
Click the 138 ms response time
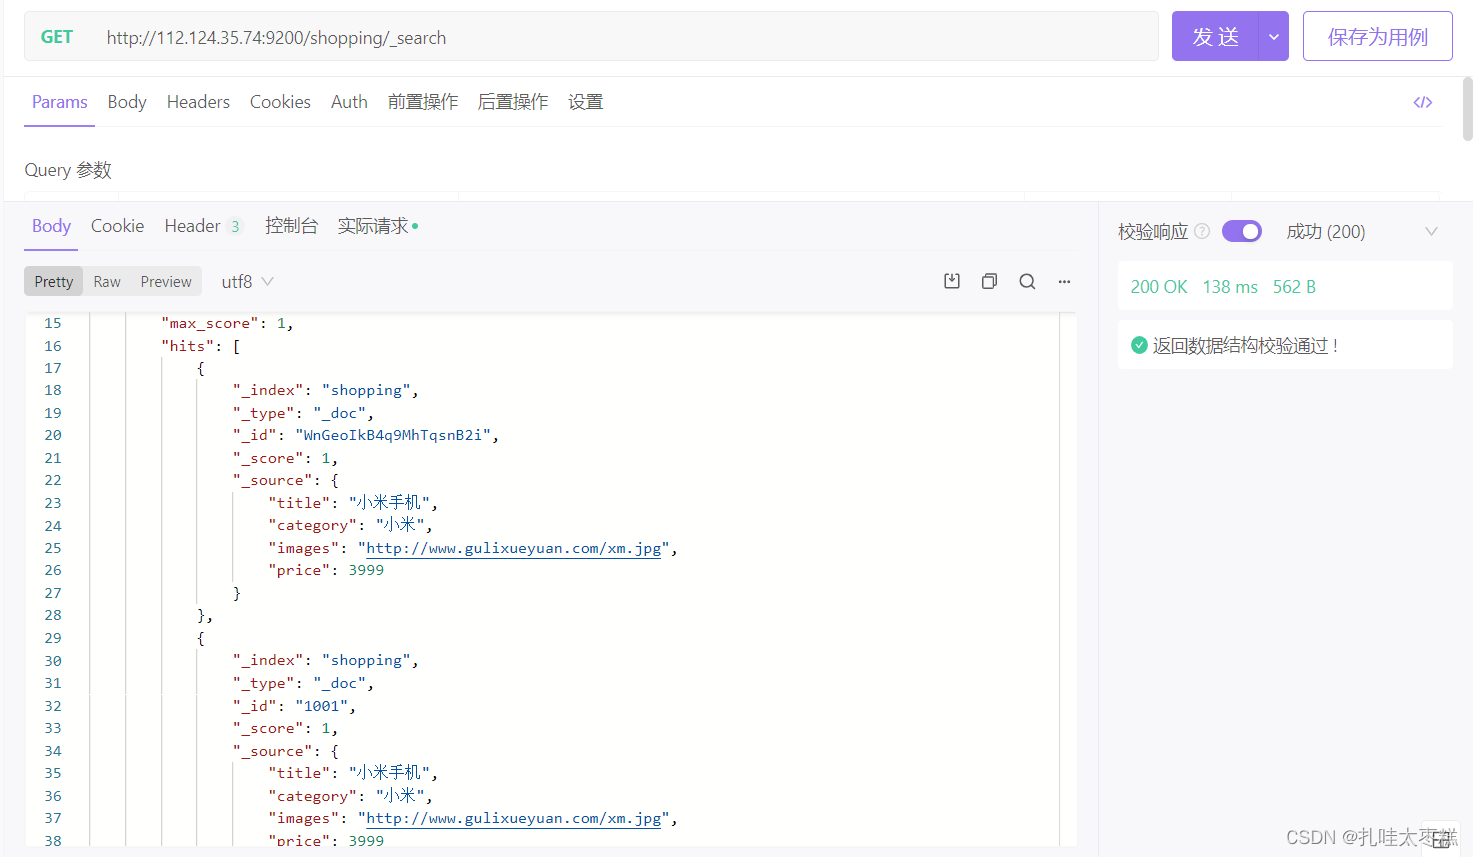1230,287
